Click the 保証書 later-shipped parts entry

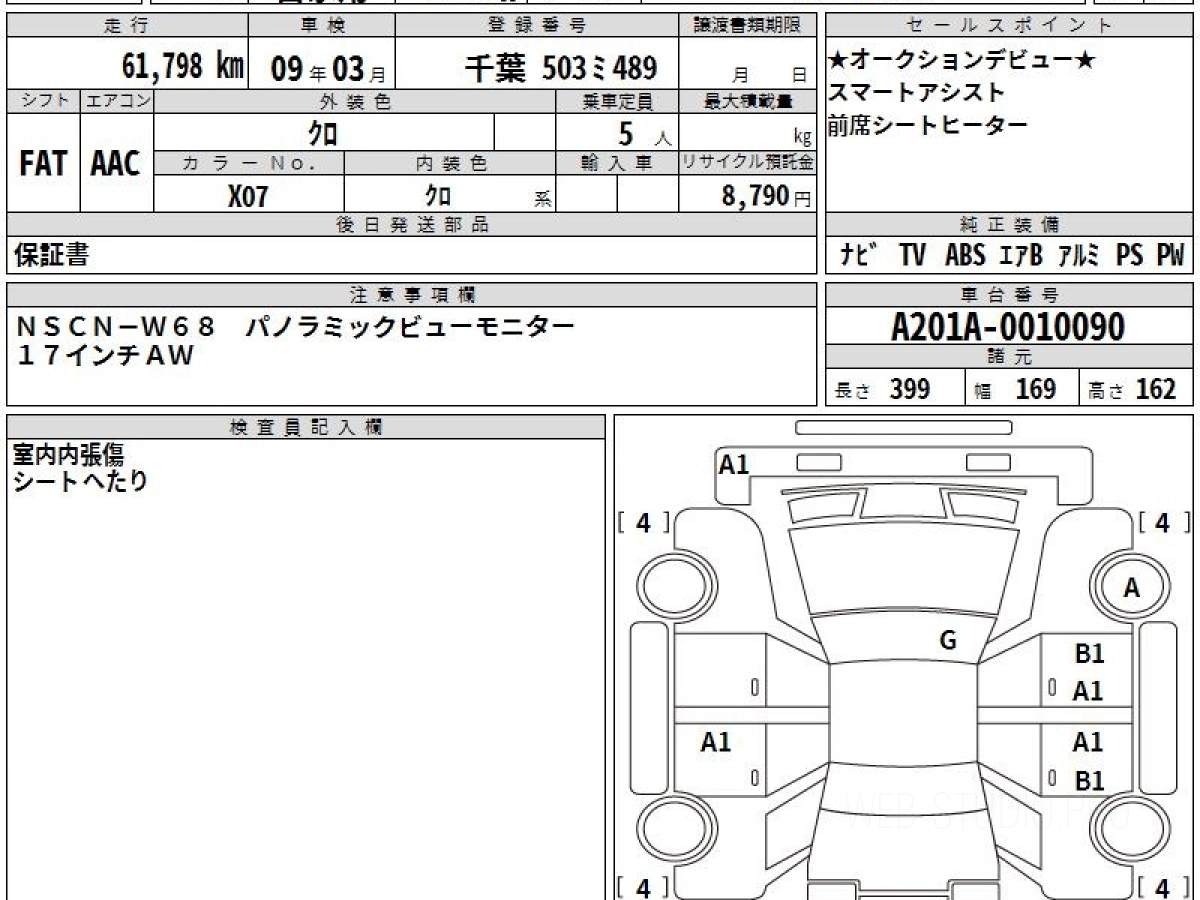tap(51, 255)
